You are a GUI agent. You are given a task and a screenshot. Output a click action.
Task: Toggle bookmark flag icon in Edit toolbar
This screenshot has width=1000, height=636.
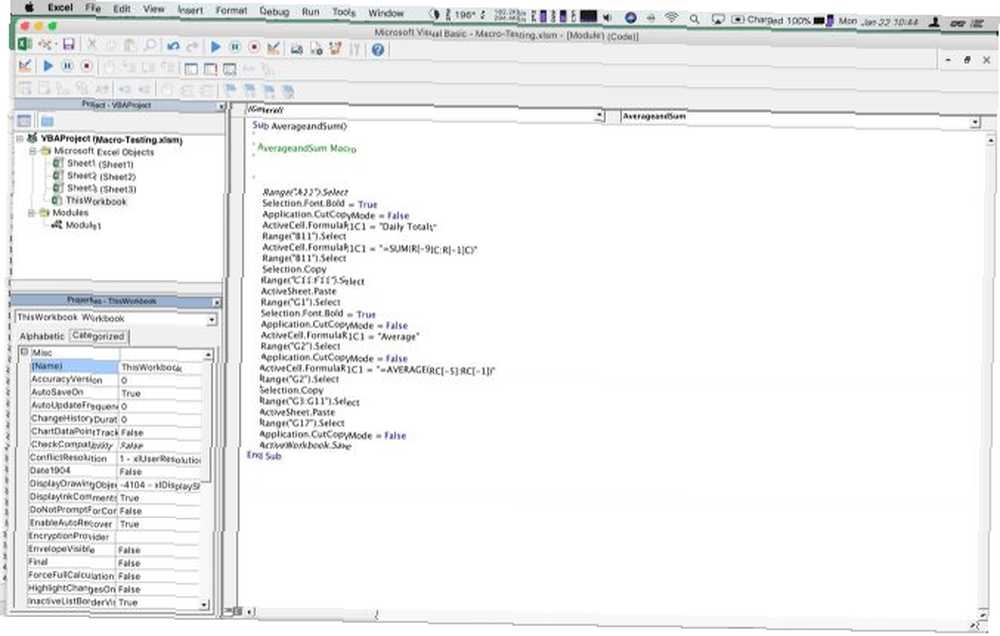pos(230,90)
